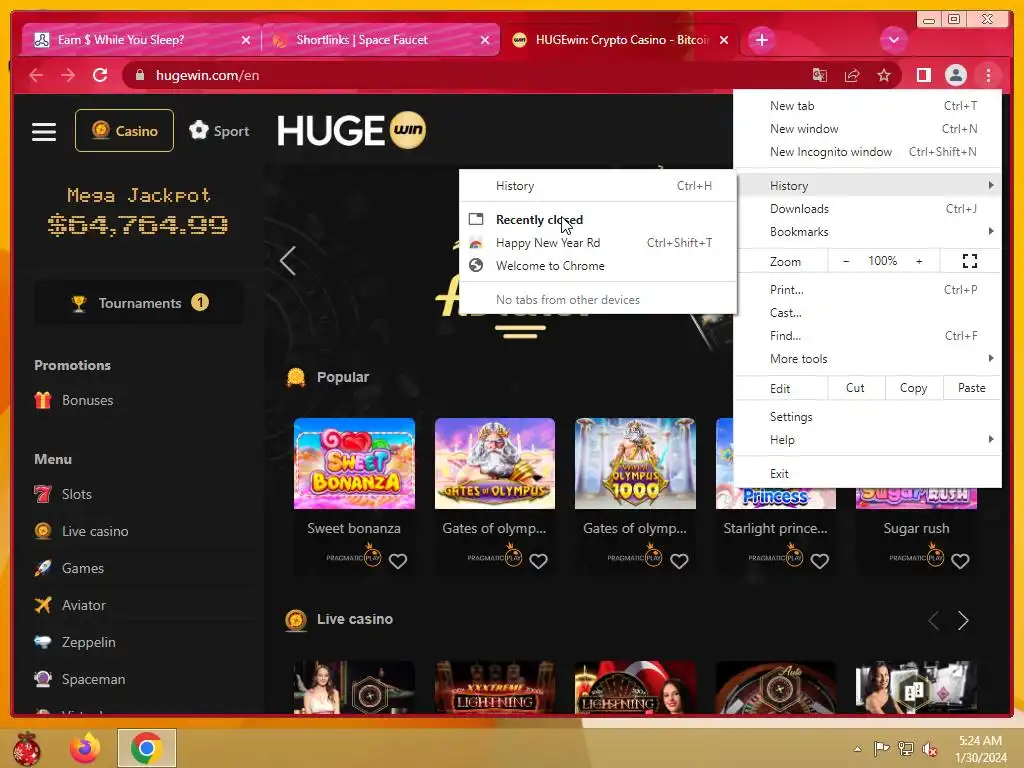Click the Casino button
1024x768 pixels.
pyautogui.click(x=124, y=131)
